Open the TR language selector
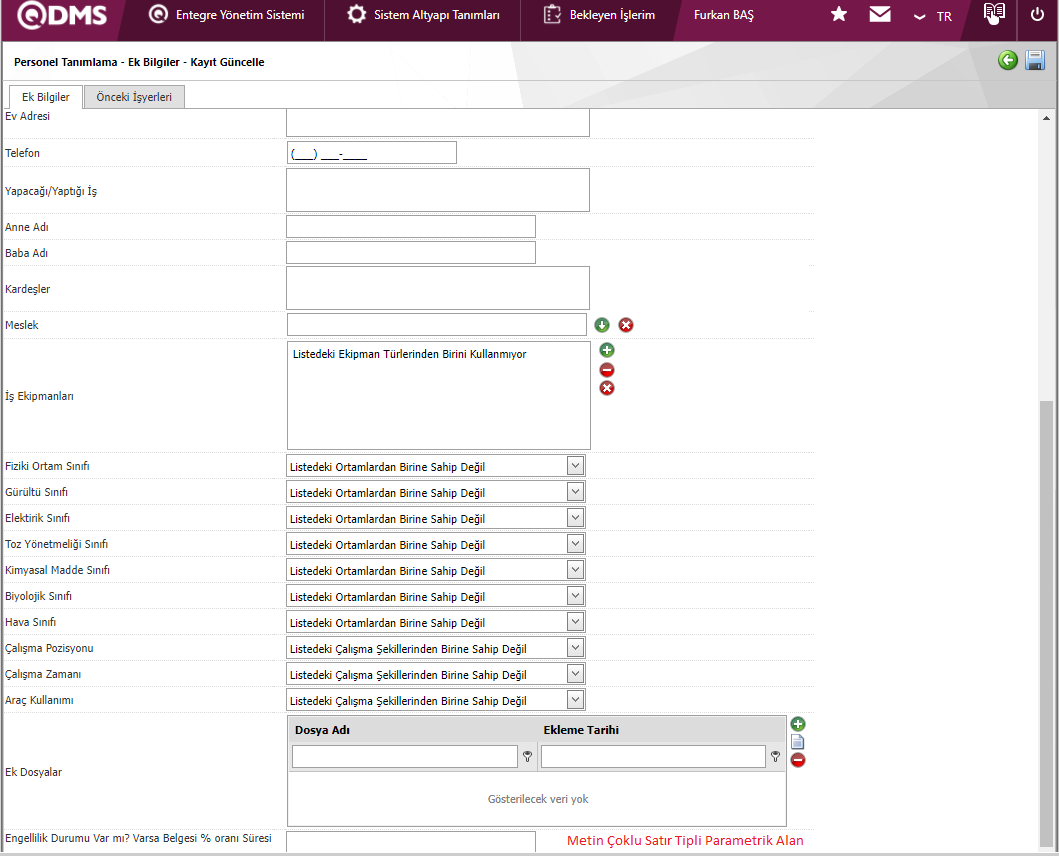The height and width of the screenshot is (856, 1059). (933, 16)
